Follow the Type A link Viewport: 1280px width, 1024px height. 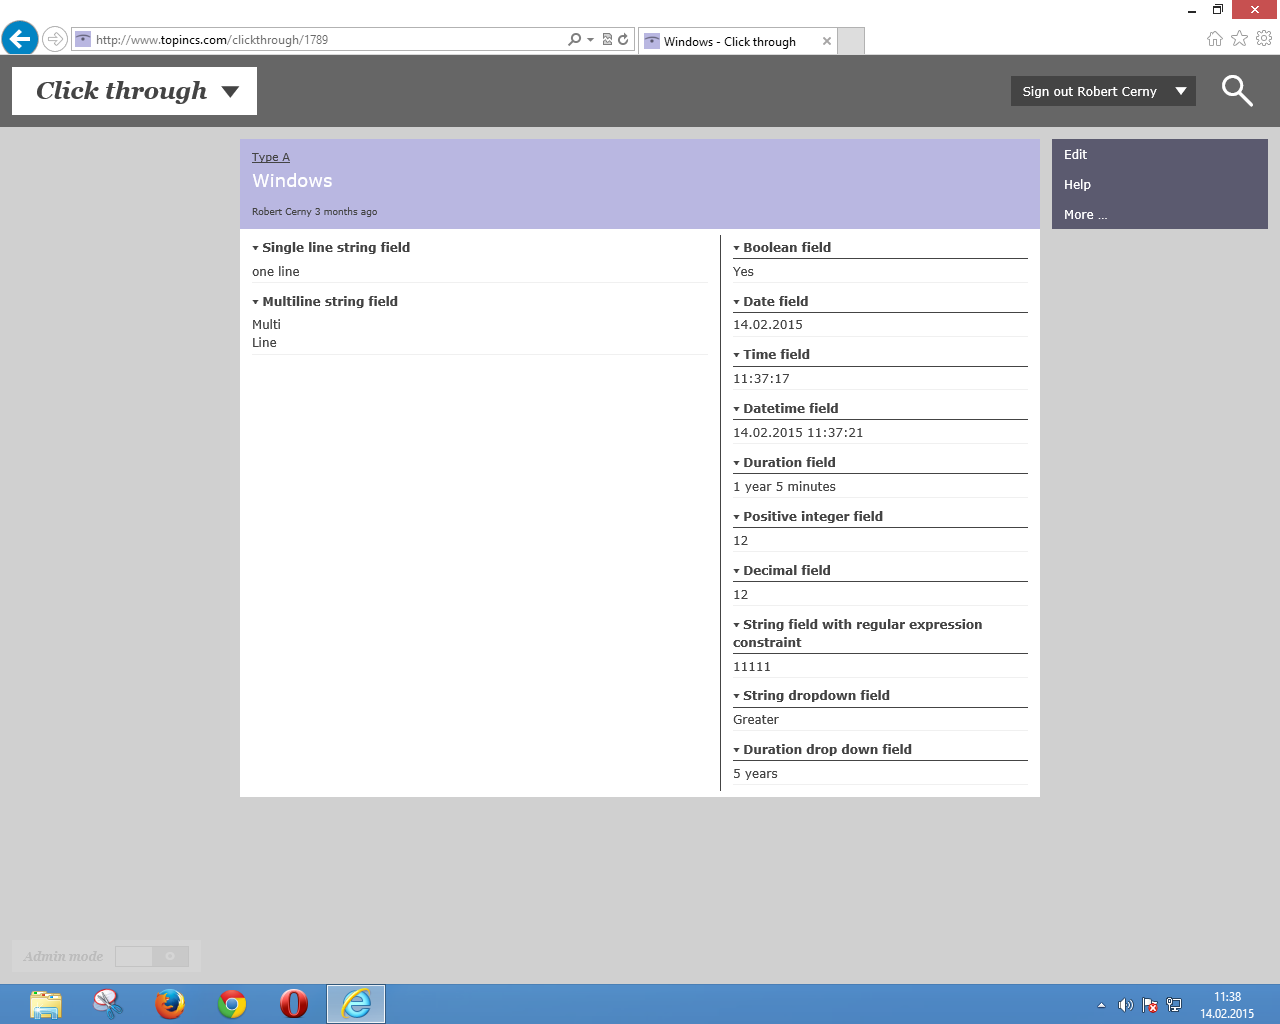tap(270, 158)
